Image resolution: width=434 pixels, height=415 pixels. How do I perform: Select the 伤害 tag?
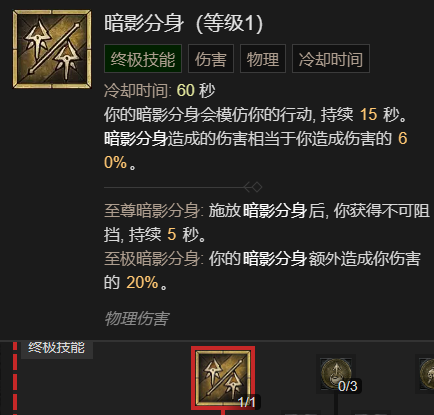click(211, 59)
